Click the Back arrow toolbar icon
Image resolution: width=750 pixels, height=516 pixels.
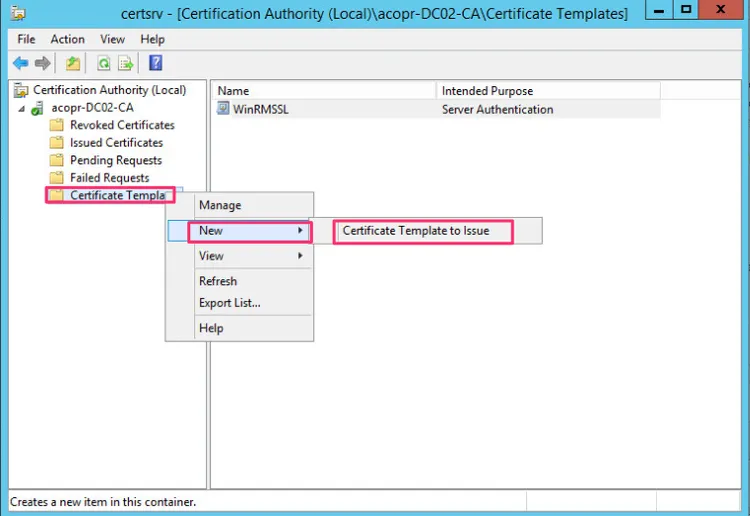[x=20, y=64]
